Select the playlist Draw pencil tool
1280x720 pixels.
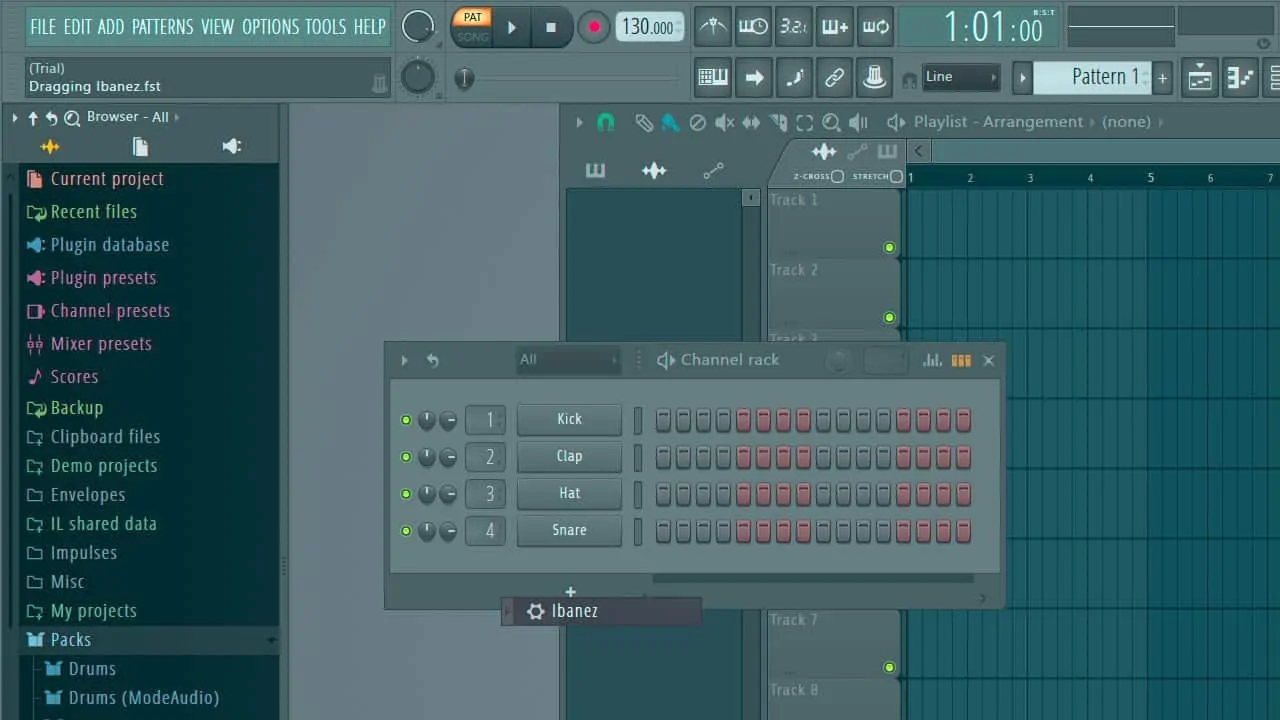pos(644,122)
